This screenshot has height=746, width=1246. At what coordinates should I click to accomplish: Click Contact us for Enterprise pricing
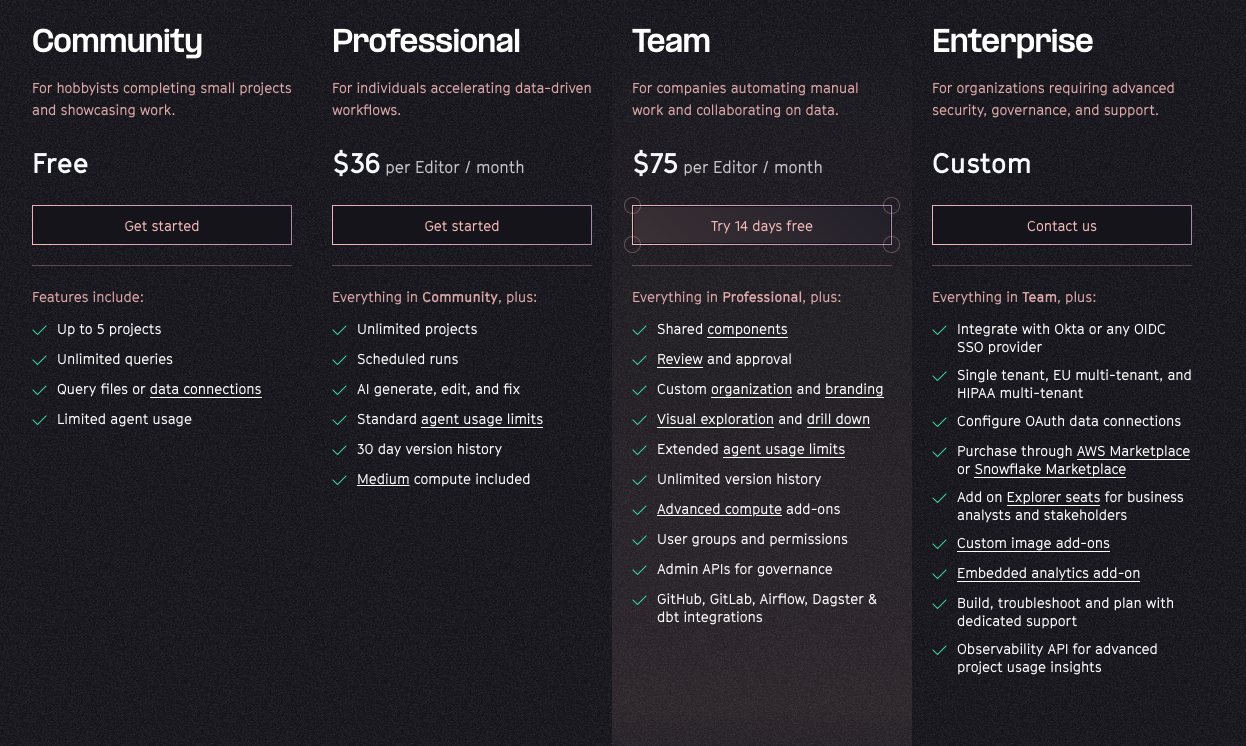click(1061, 225)
